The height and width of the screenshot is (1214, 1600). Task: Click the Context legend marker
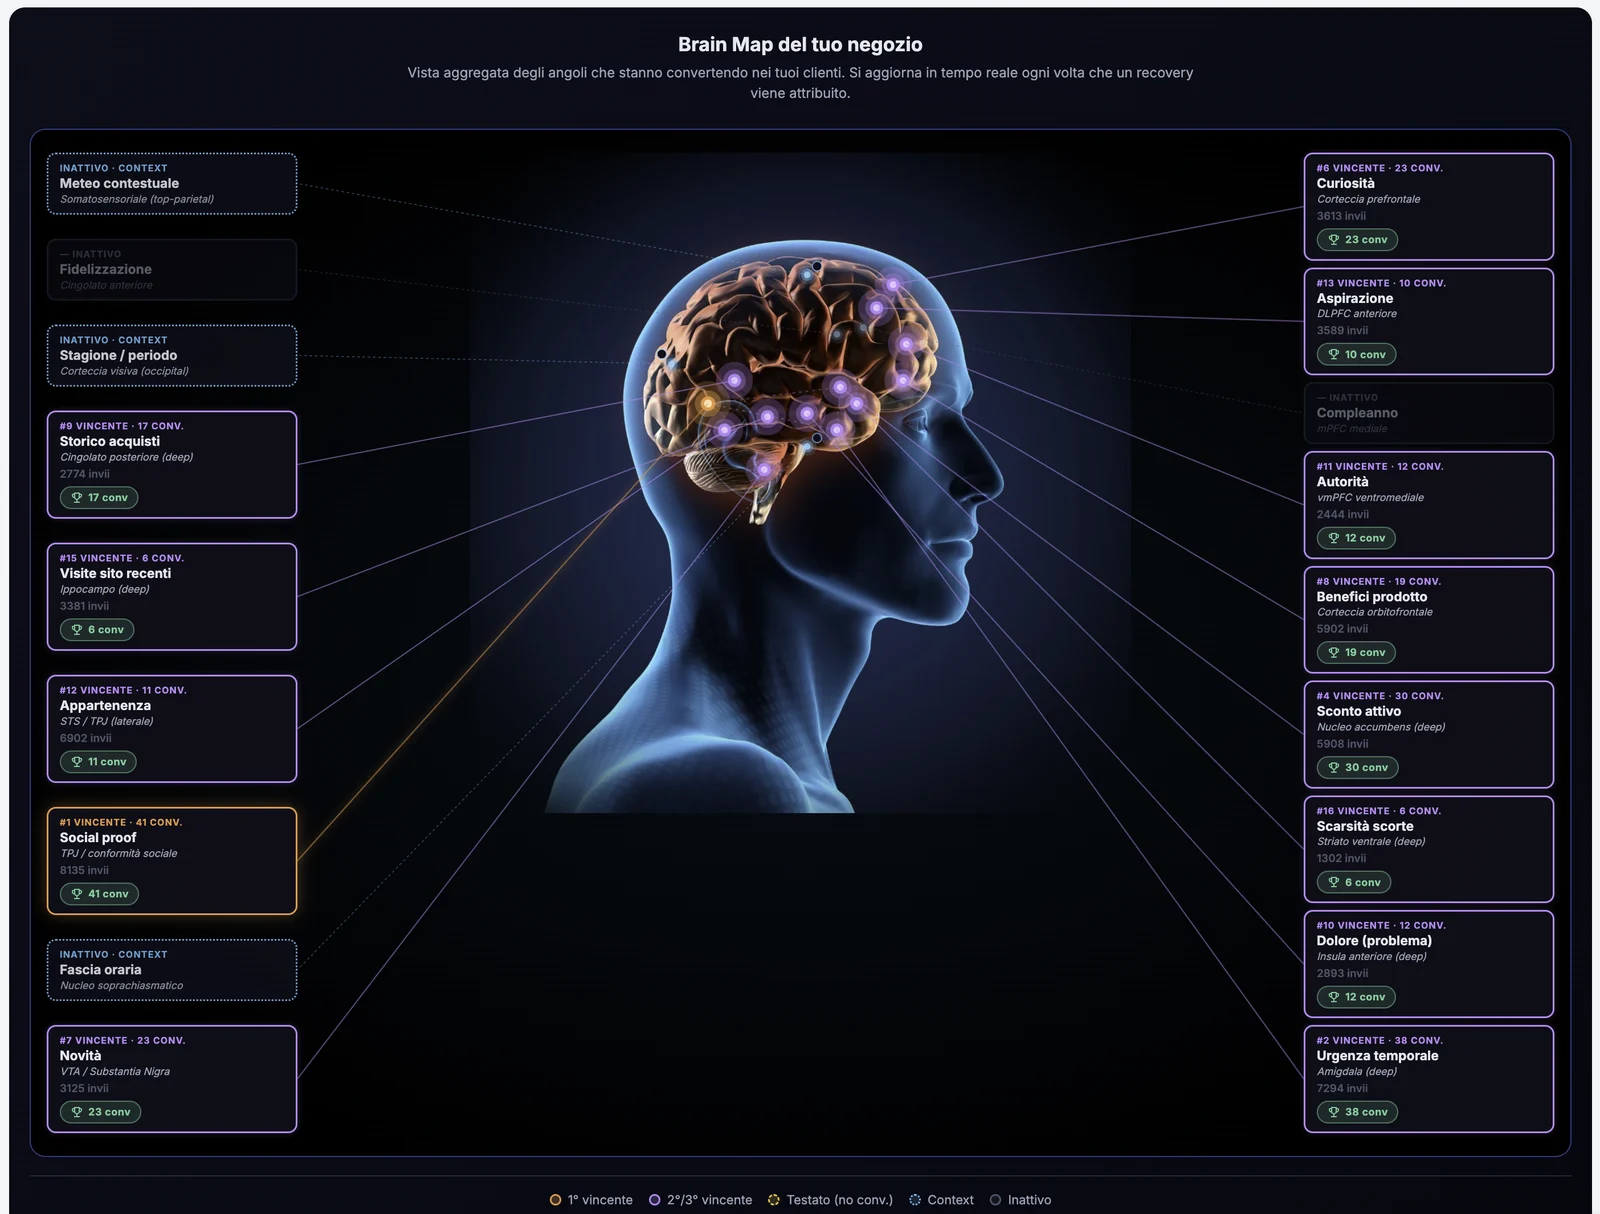914,1200
